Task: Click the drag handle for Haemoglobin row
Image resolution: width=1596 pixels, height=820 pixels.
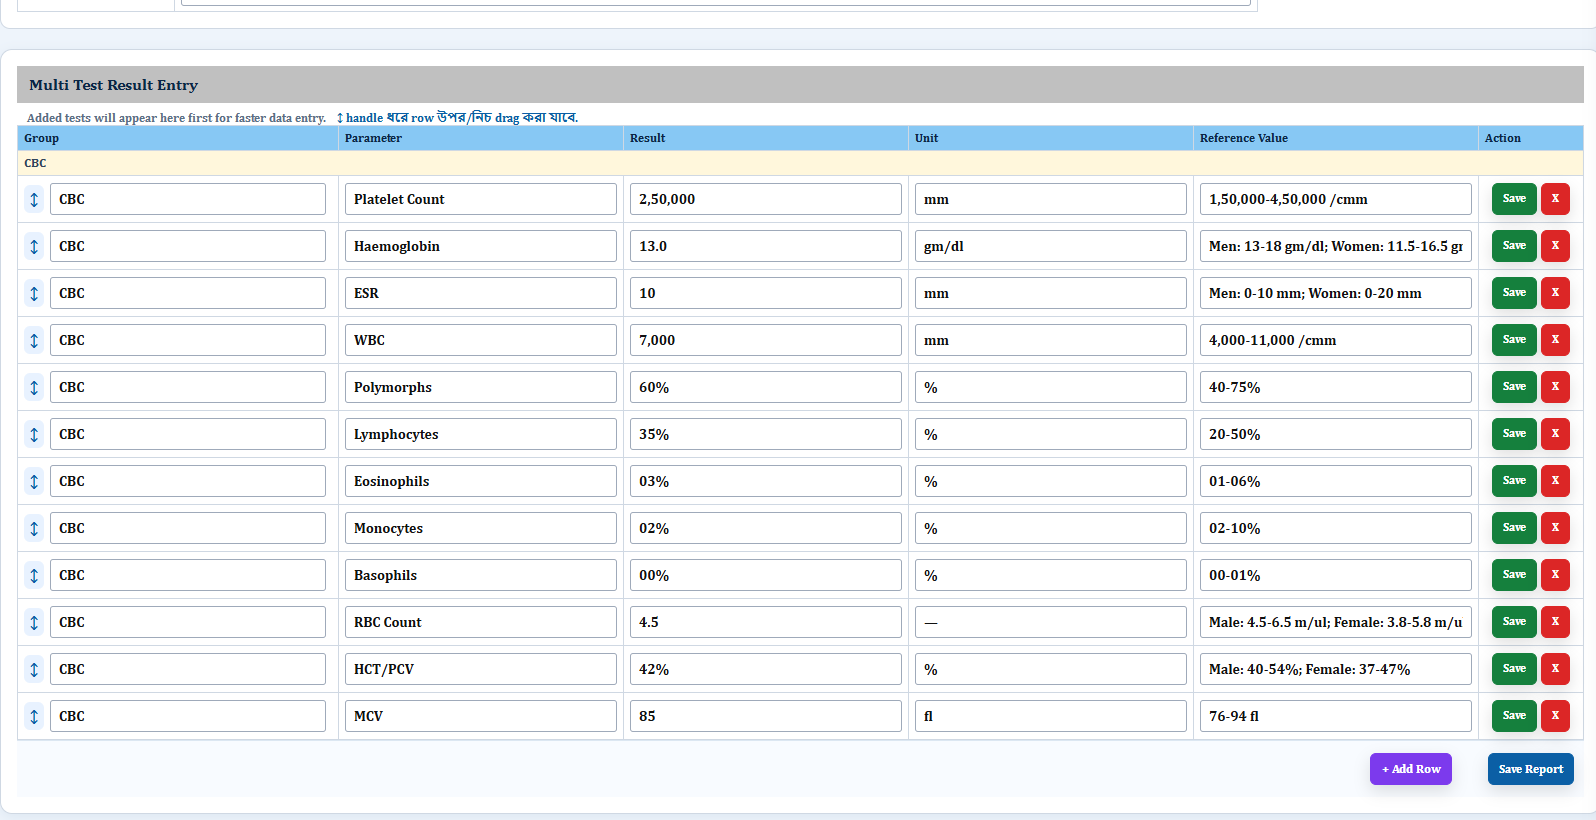Action: click(34, 246)
